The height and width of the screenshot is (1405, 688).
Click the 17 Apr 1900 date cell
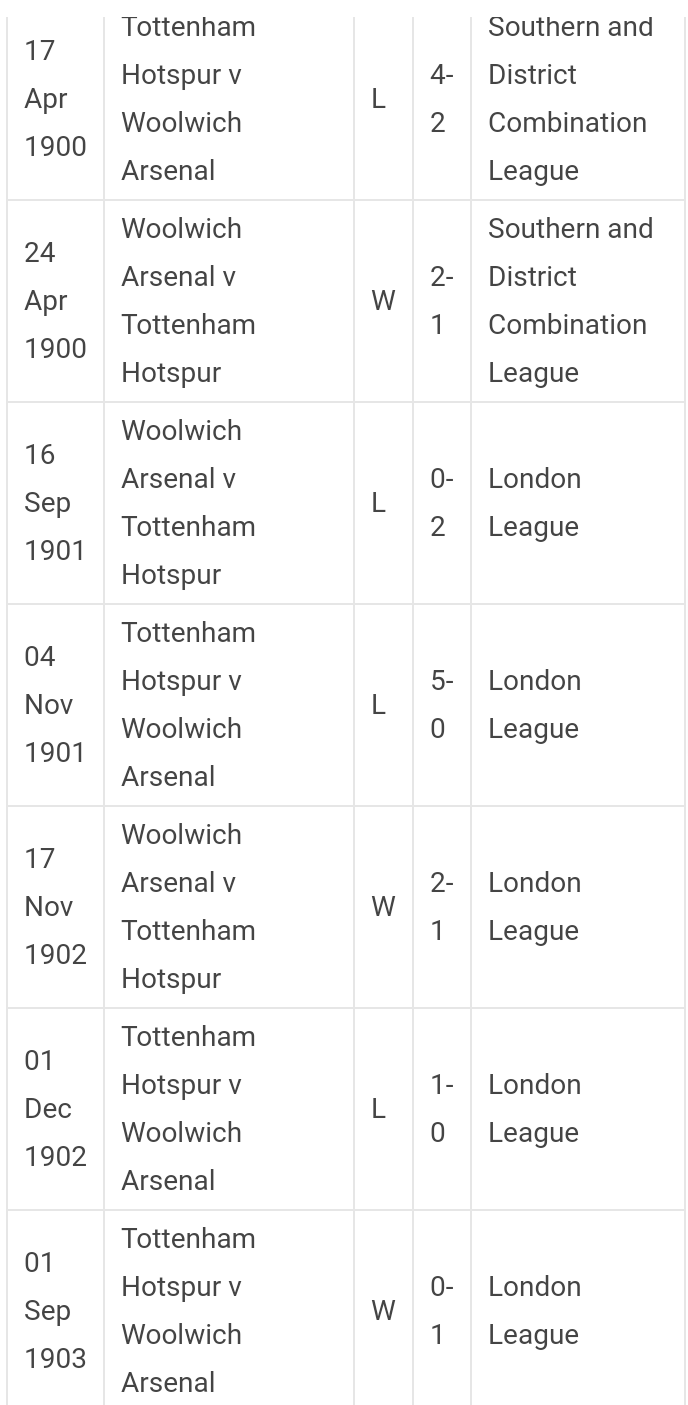coord(55,99)
